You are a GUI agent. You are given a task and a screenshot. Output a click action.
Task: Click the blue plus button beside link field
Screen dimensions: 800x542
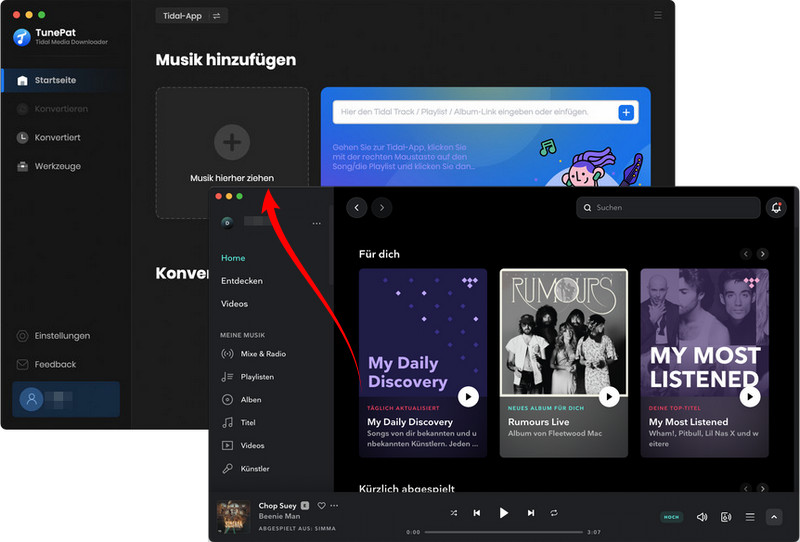(x=626, y=112)
